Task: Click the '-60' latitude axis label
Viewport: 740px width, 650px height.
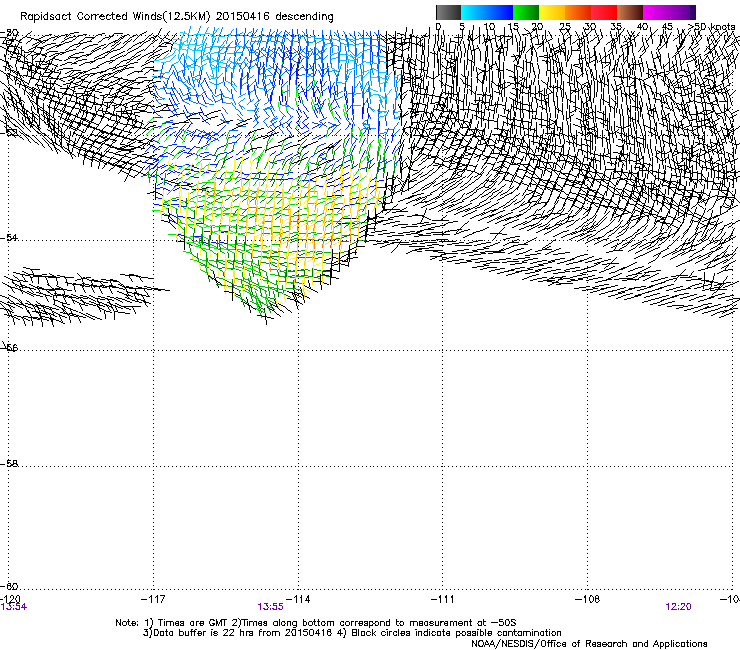Action: coord(9,586)
